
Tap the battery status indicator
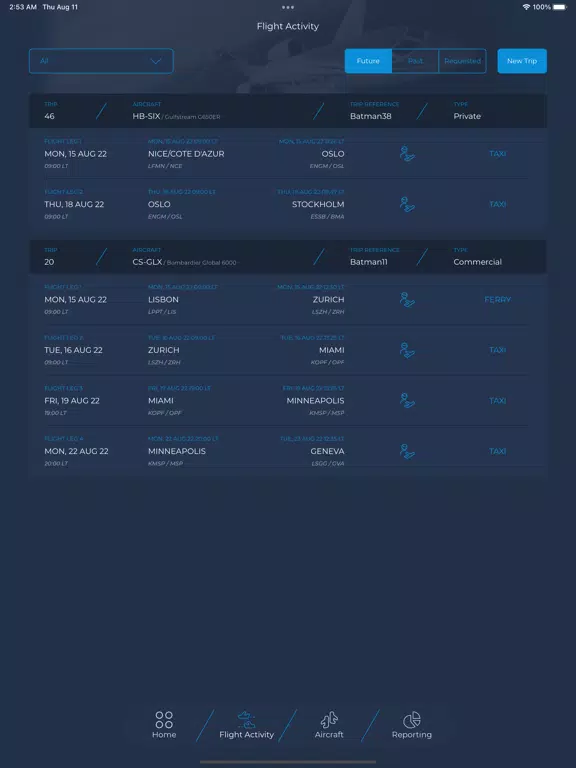coord(559,7)
